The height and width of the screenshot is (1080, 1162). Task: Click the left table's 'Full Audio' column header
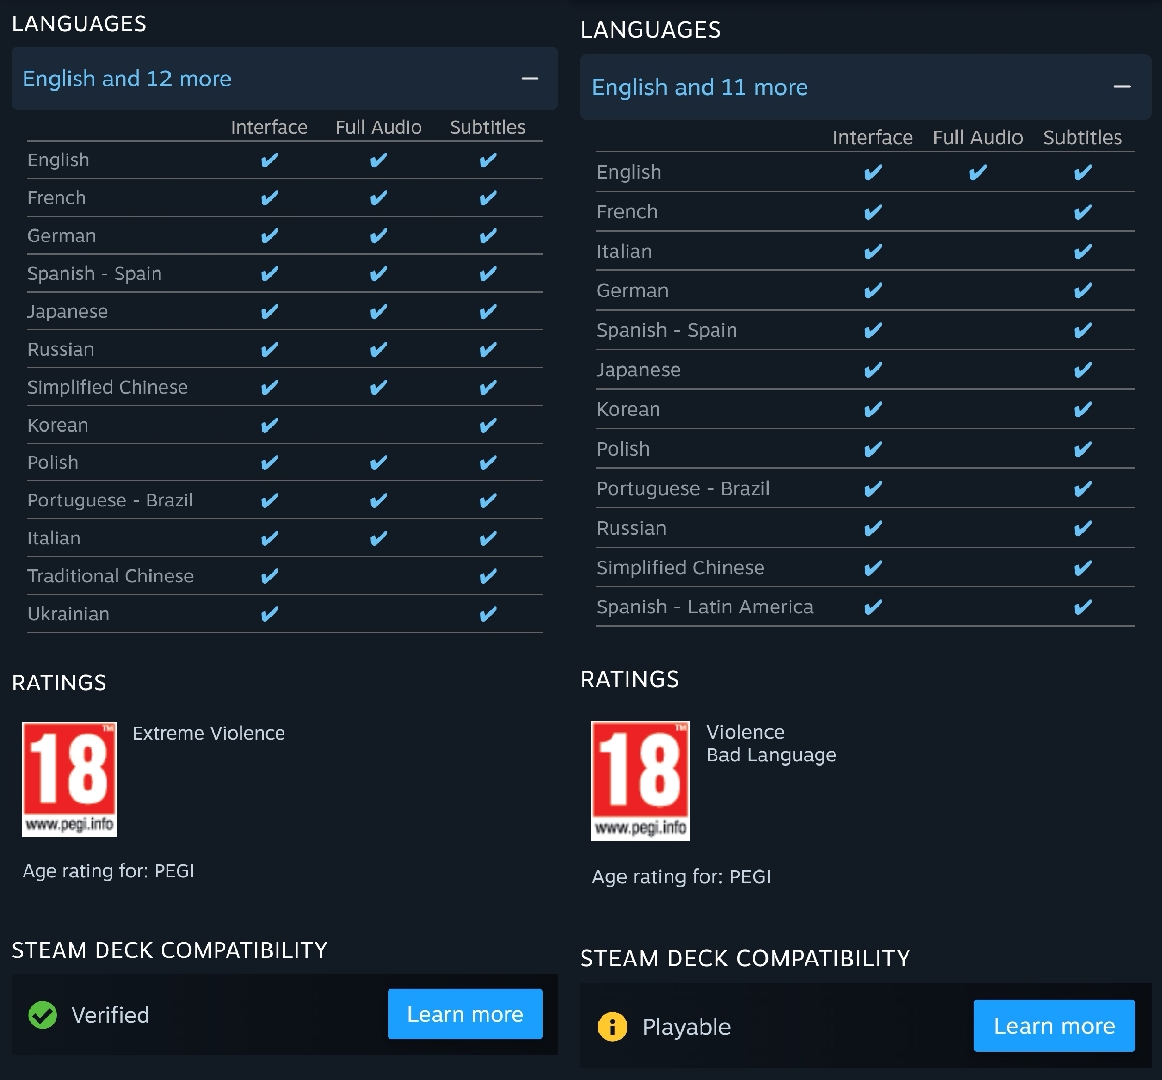coord(379,127)
